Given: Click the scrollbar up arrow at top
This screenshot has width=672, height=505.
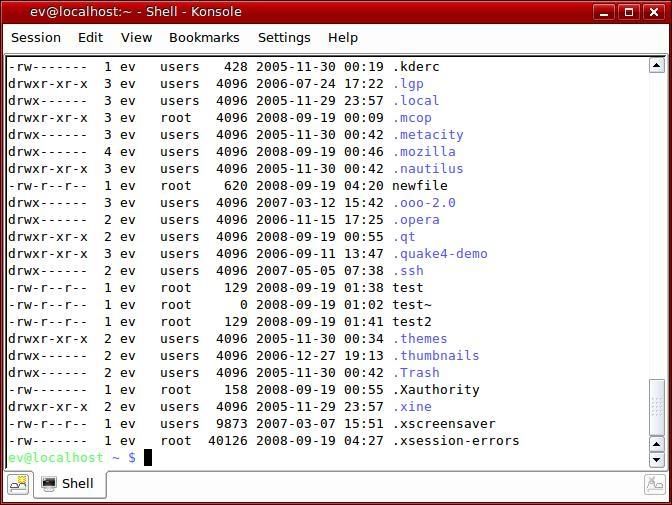Looking at the screenshot, I should [x=657, y=66].
